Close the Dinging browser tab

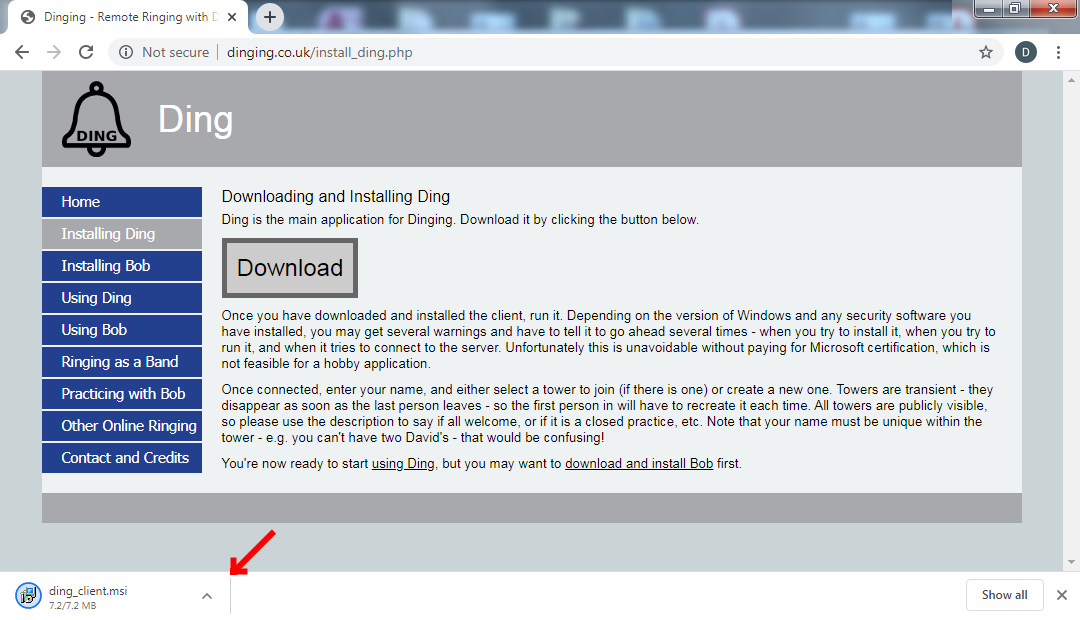[x=232, y=17]
